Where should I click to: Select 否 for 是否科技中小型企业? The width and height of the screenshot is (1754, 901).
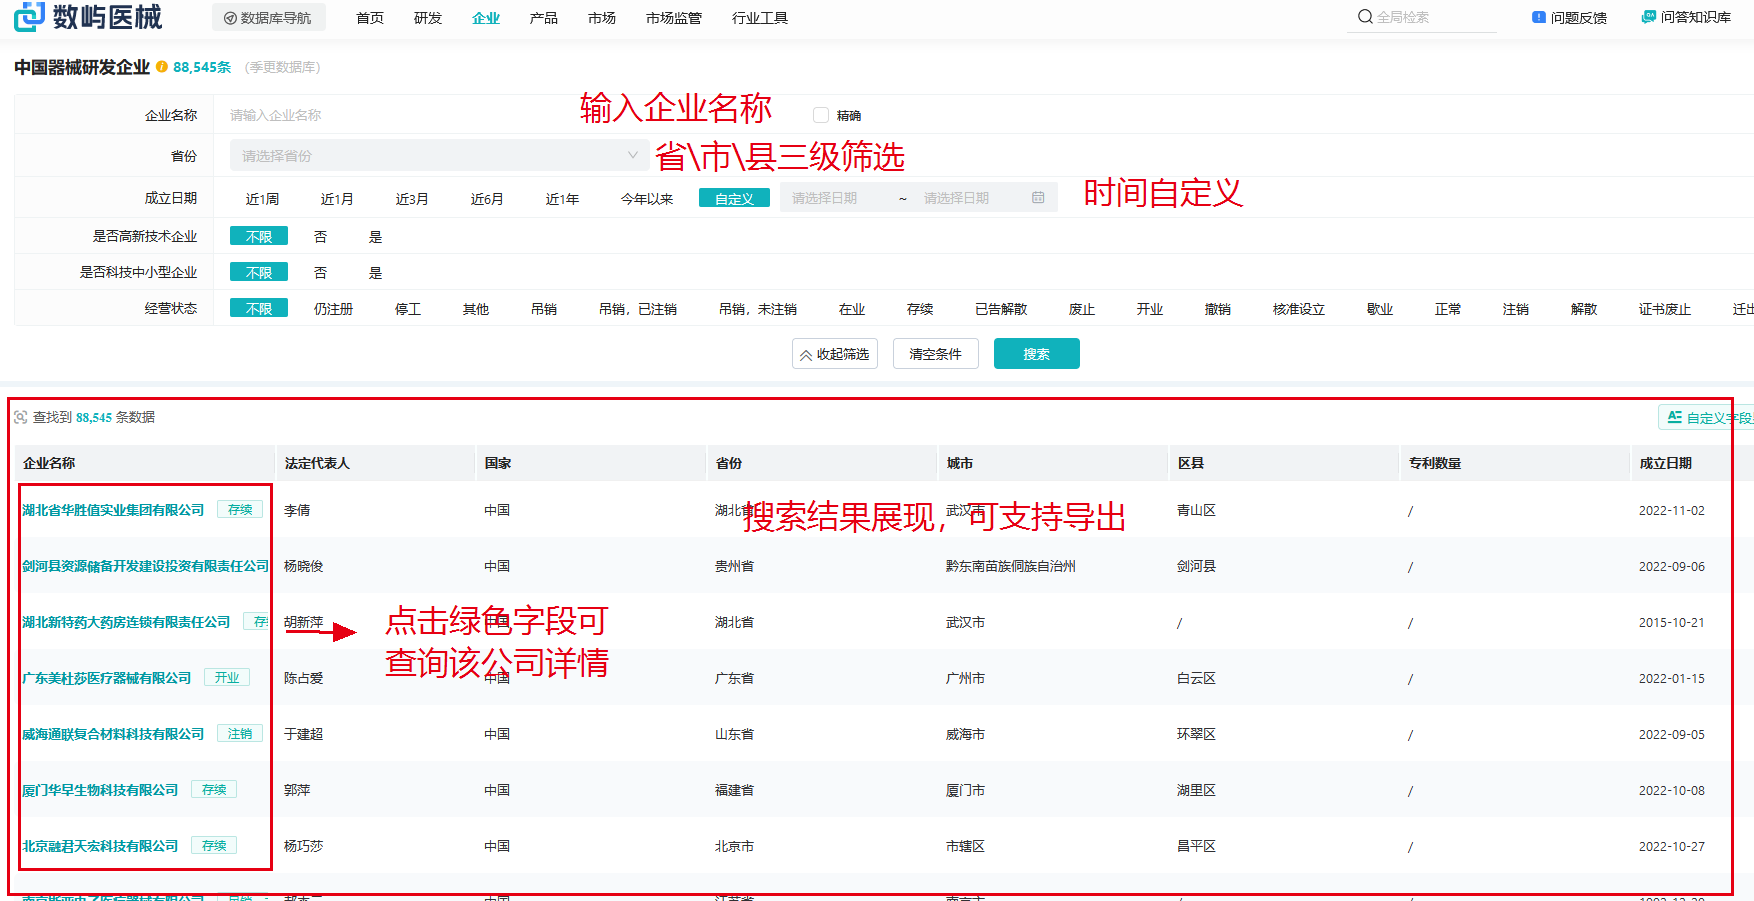pyautogui.click(x=320, y=273)
